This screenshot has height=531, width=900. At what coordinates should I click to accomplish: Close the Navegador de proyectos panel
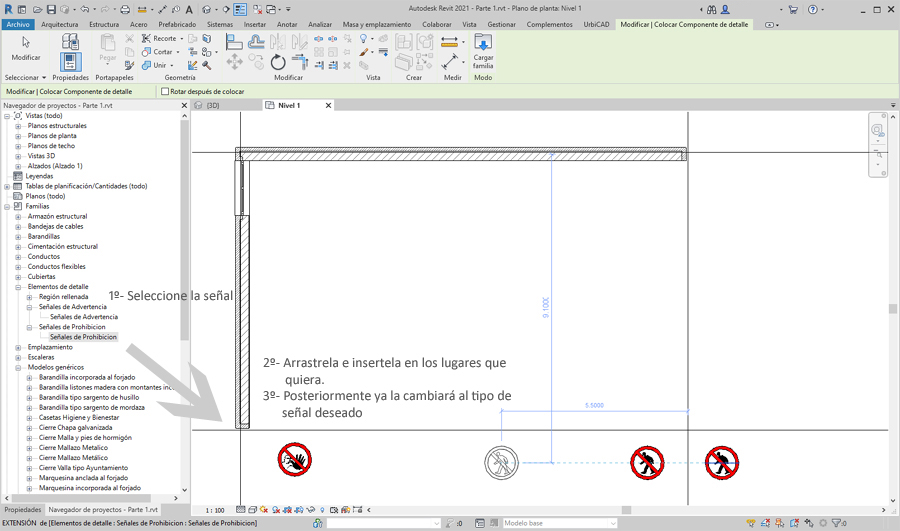183,105
